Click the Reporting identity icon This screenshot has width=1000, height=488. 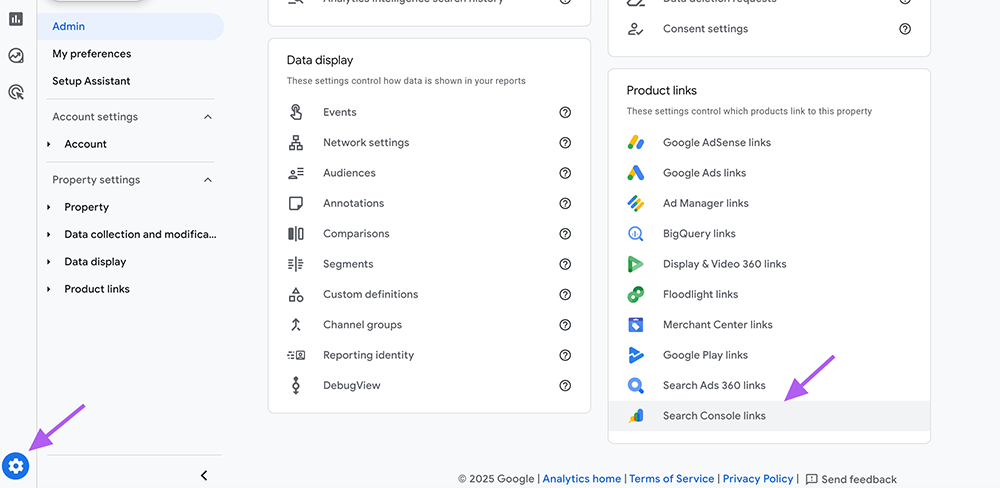coord(296,355)
